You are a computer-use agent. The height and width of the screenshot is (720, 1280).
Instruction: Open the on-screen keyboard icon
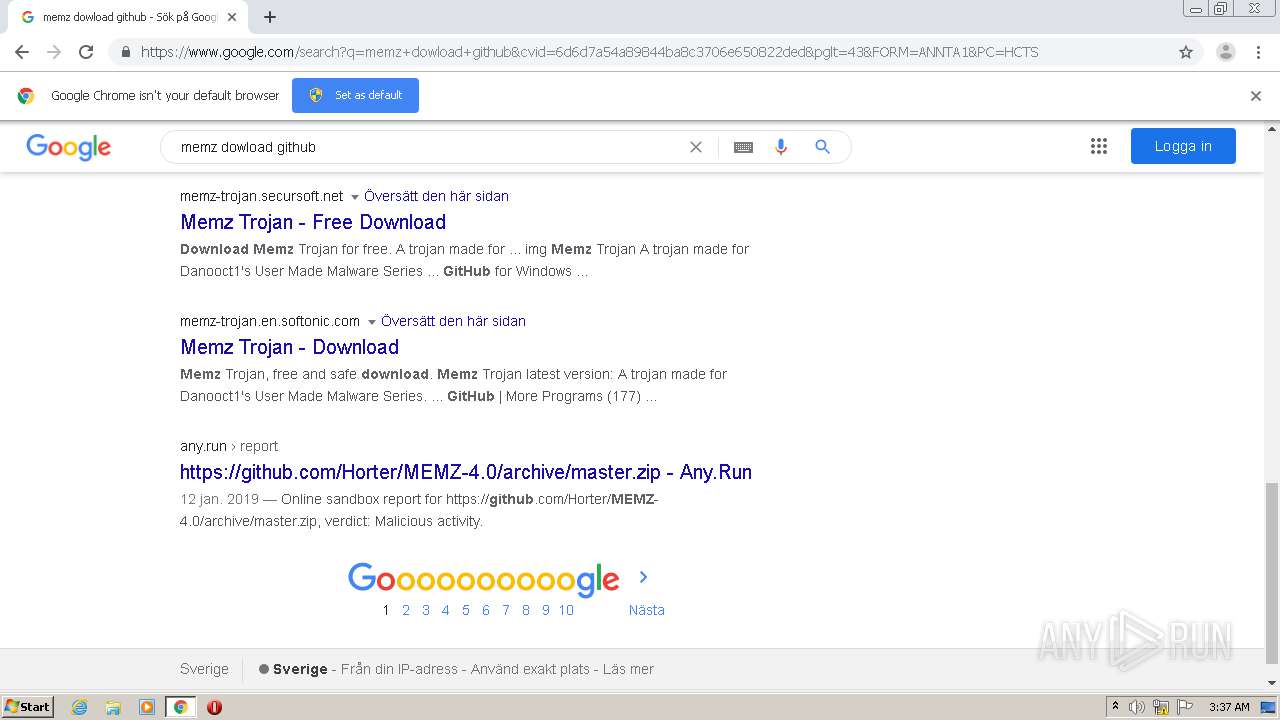pyautogui.click(x=743, y=147)
